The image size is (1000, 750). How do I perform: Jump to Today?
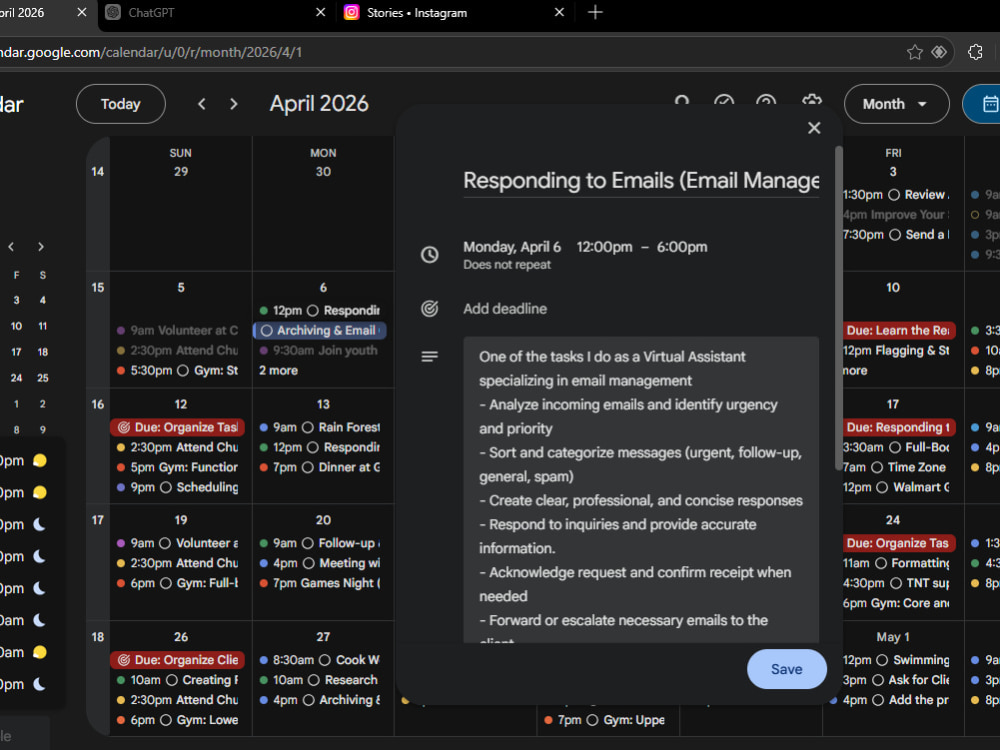pos(121,104)
